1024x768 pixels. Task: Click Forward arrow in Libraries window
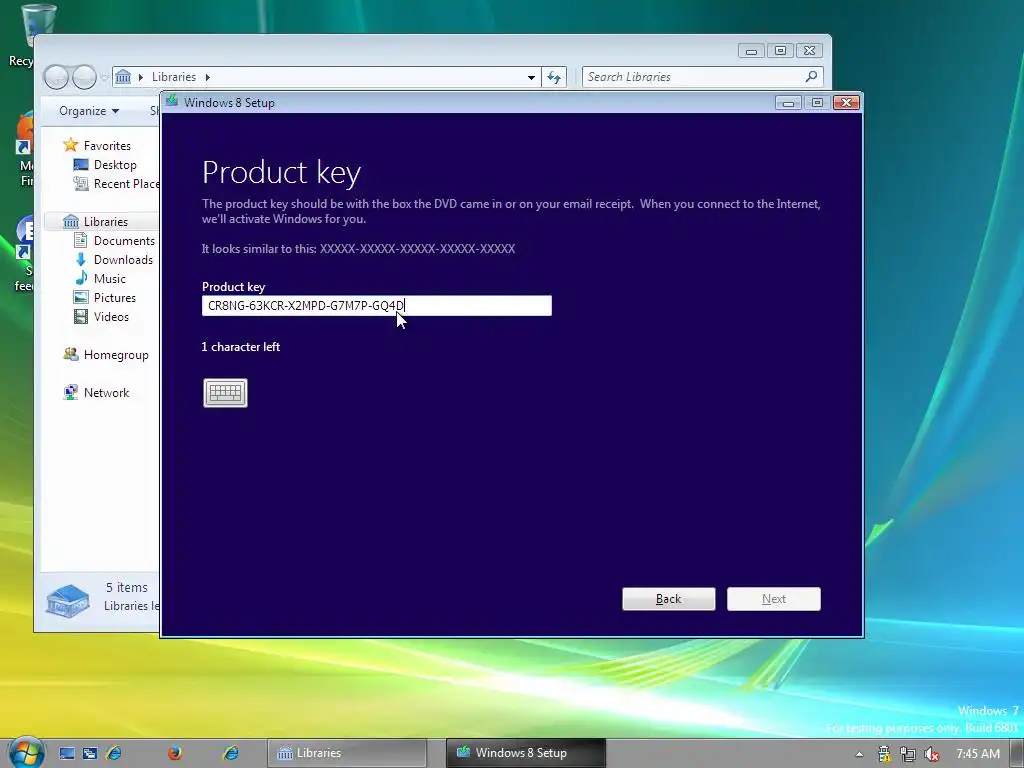(84, 77)
